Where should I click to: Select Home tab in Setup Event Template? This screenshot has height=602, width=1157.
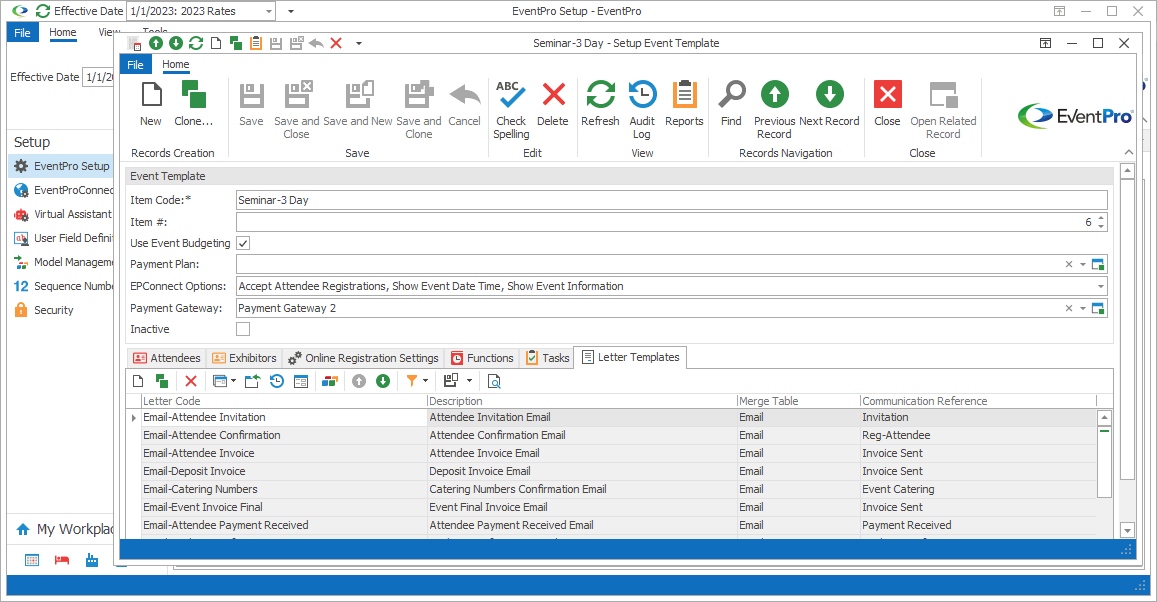pyautogui.click(x=176, y=65)
